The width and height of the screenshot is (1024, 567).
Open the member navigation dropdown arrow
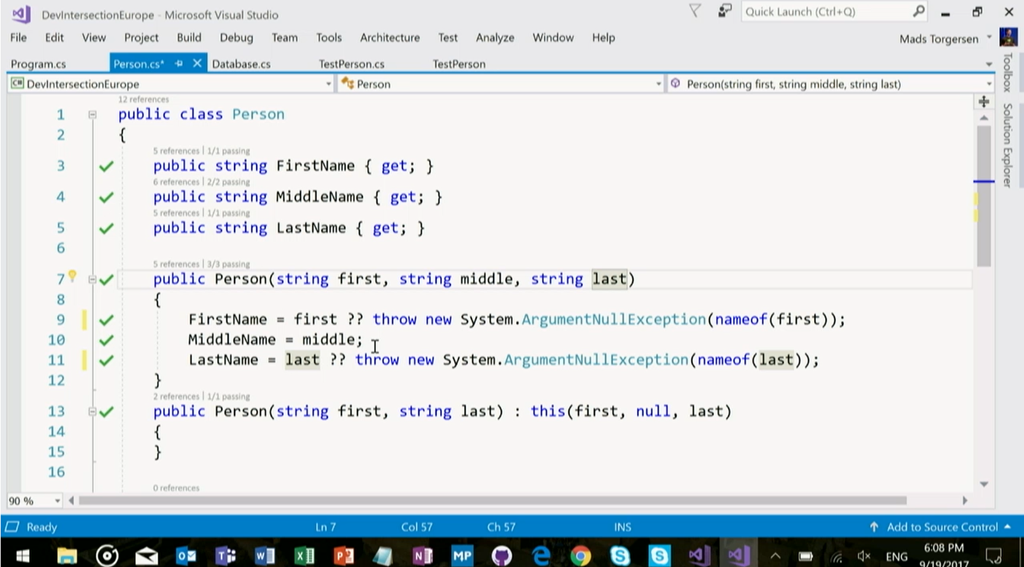[x=989, y=84]
